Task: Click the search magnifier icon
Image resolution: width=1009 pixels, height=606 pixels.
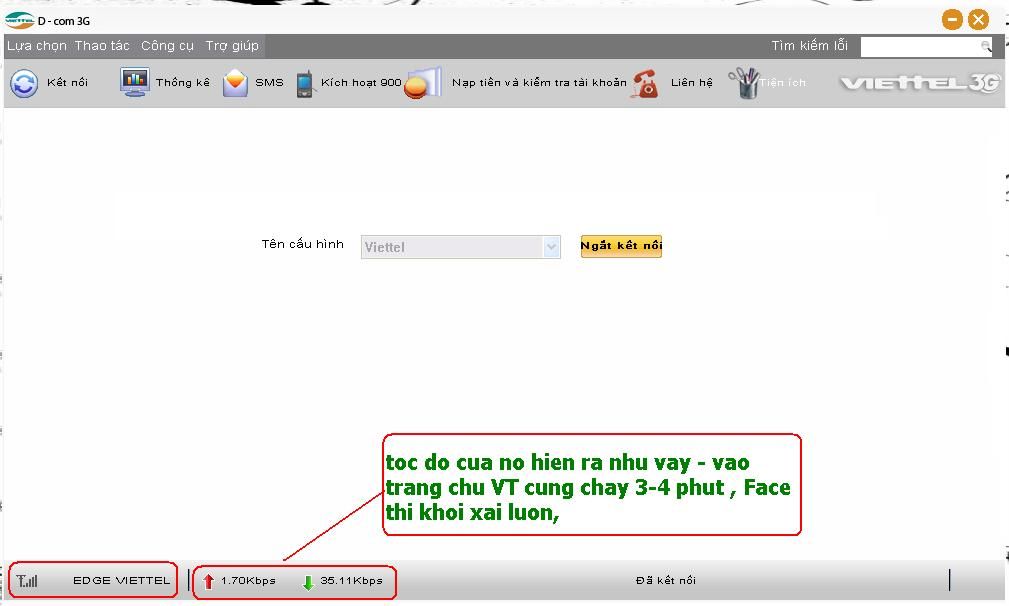Action: click(x=985, y=46)
